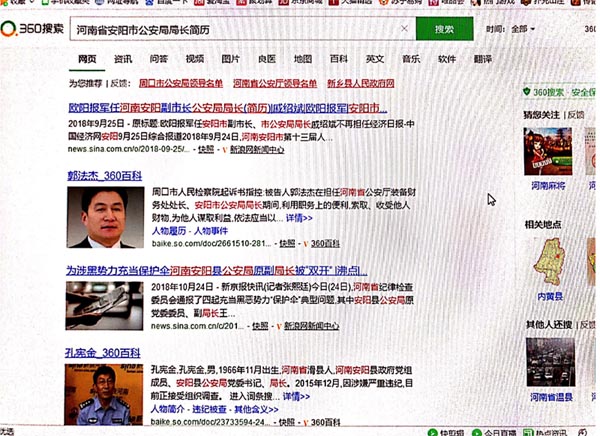Switch to the 地图 tab
The height and width of the screenshot is (436, 600).
303,60
